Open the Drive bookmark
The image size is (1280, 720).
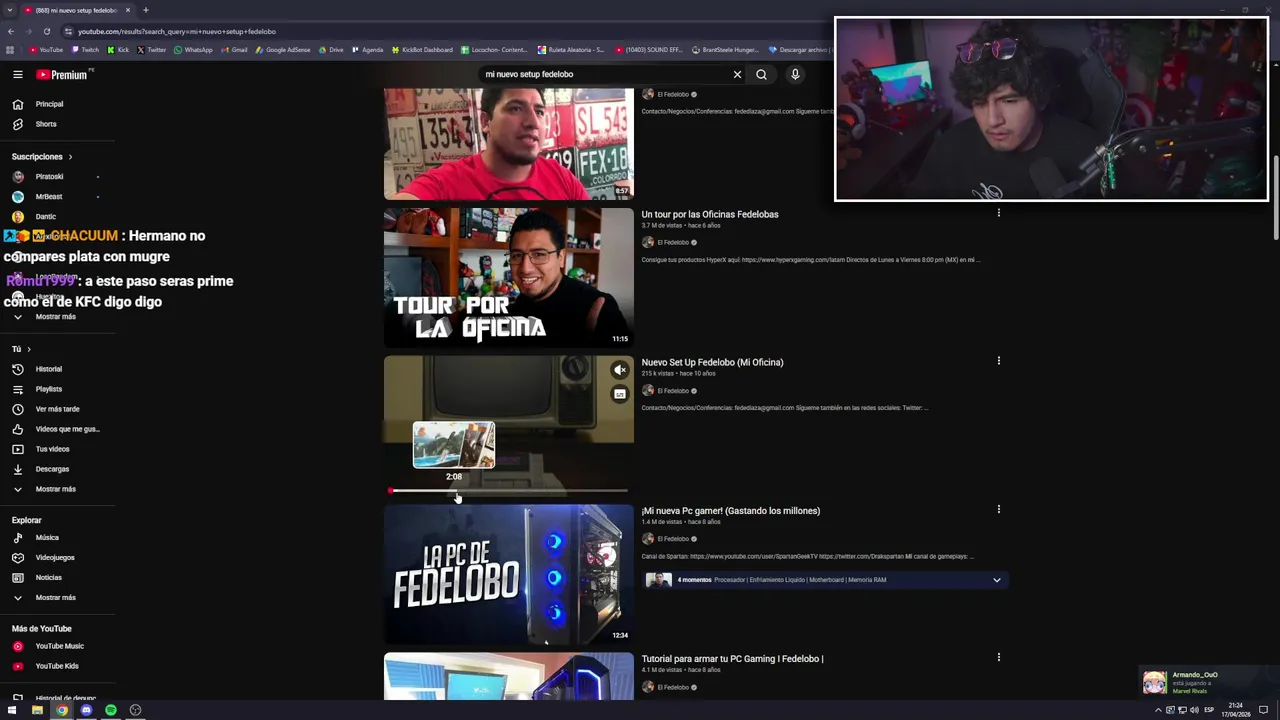click(x=330, y=49)
